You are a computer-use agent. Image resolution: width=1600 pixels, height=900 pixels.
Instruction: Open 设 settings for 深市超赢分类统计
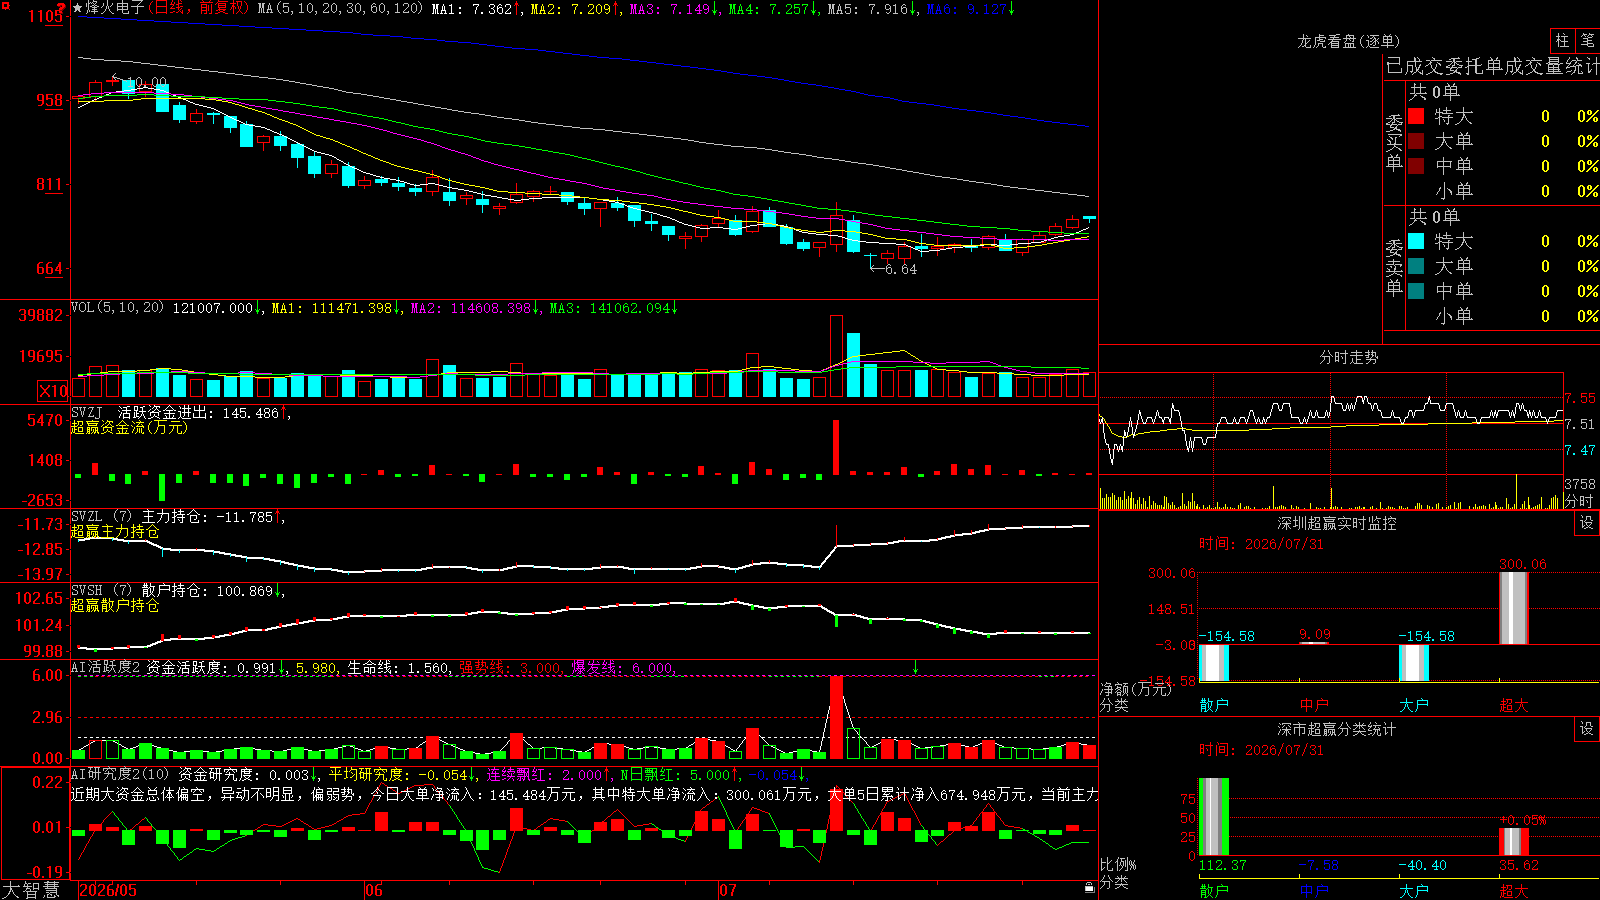click(1587, 729)
